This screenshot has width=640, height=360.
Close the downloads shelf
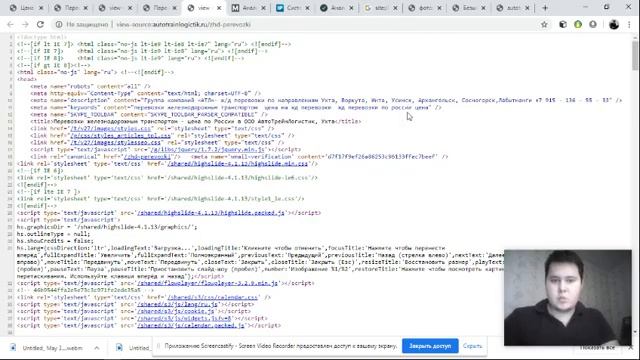click(631, 348)
